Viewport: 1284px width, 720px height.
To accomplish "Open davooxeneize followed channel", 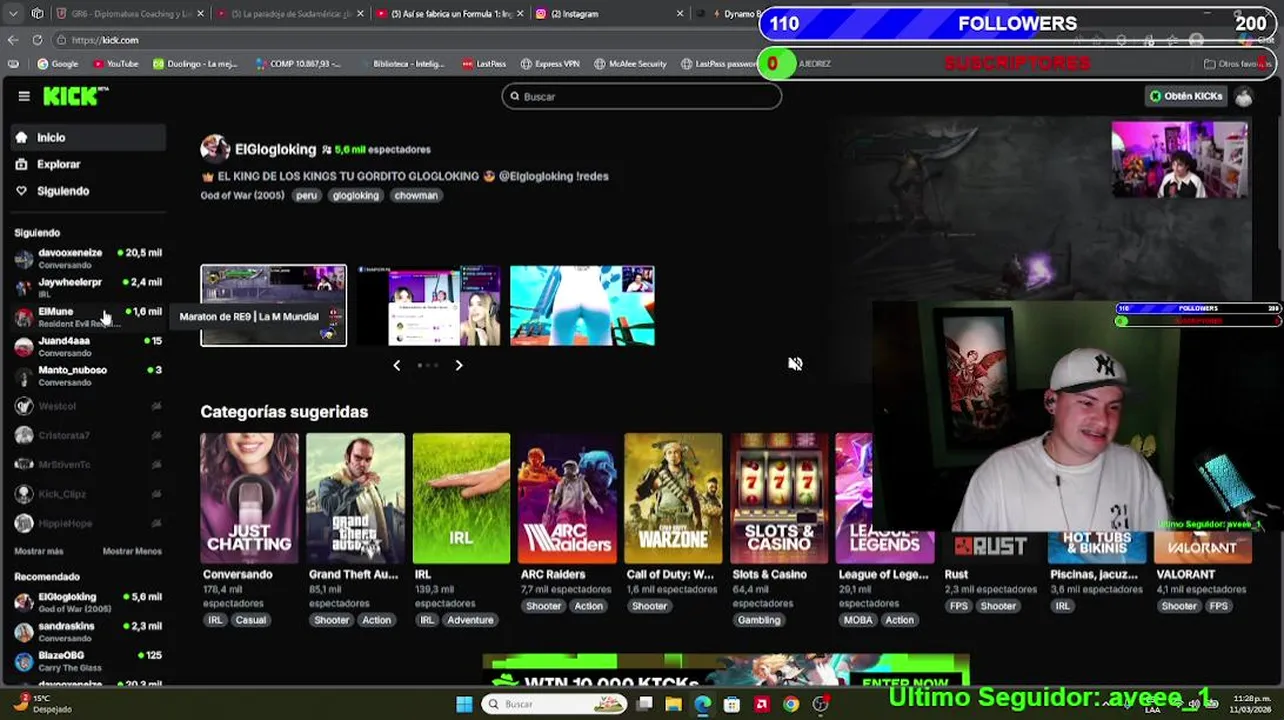I will click(x=88, y=259).
